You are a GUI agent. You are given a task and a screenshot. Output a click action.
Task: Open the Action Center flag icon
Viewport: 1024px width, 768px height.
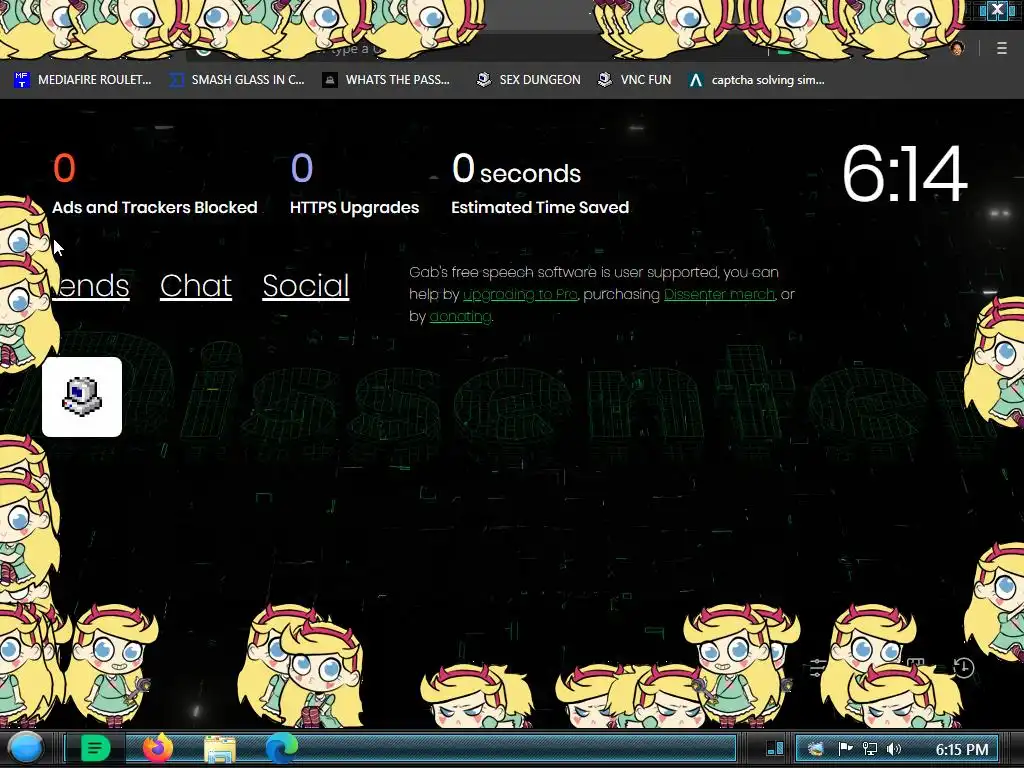[845, 749]
